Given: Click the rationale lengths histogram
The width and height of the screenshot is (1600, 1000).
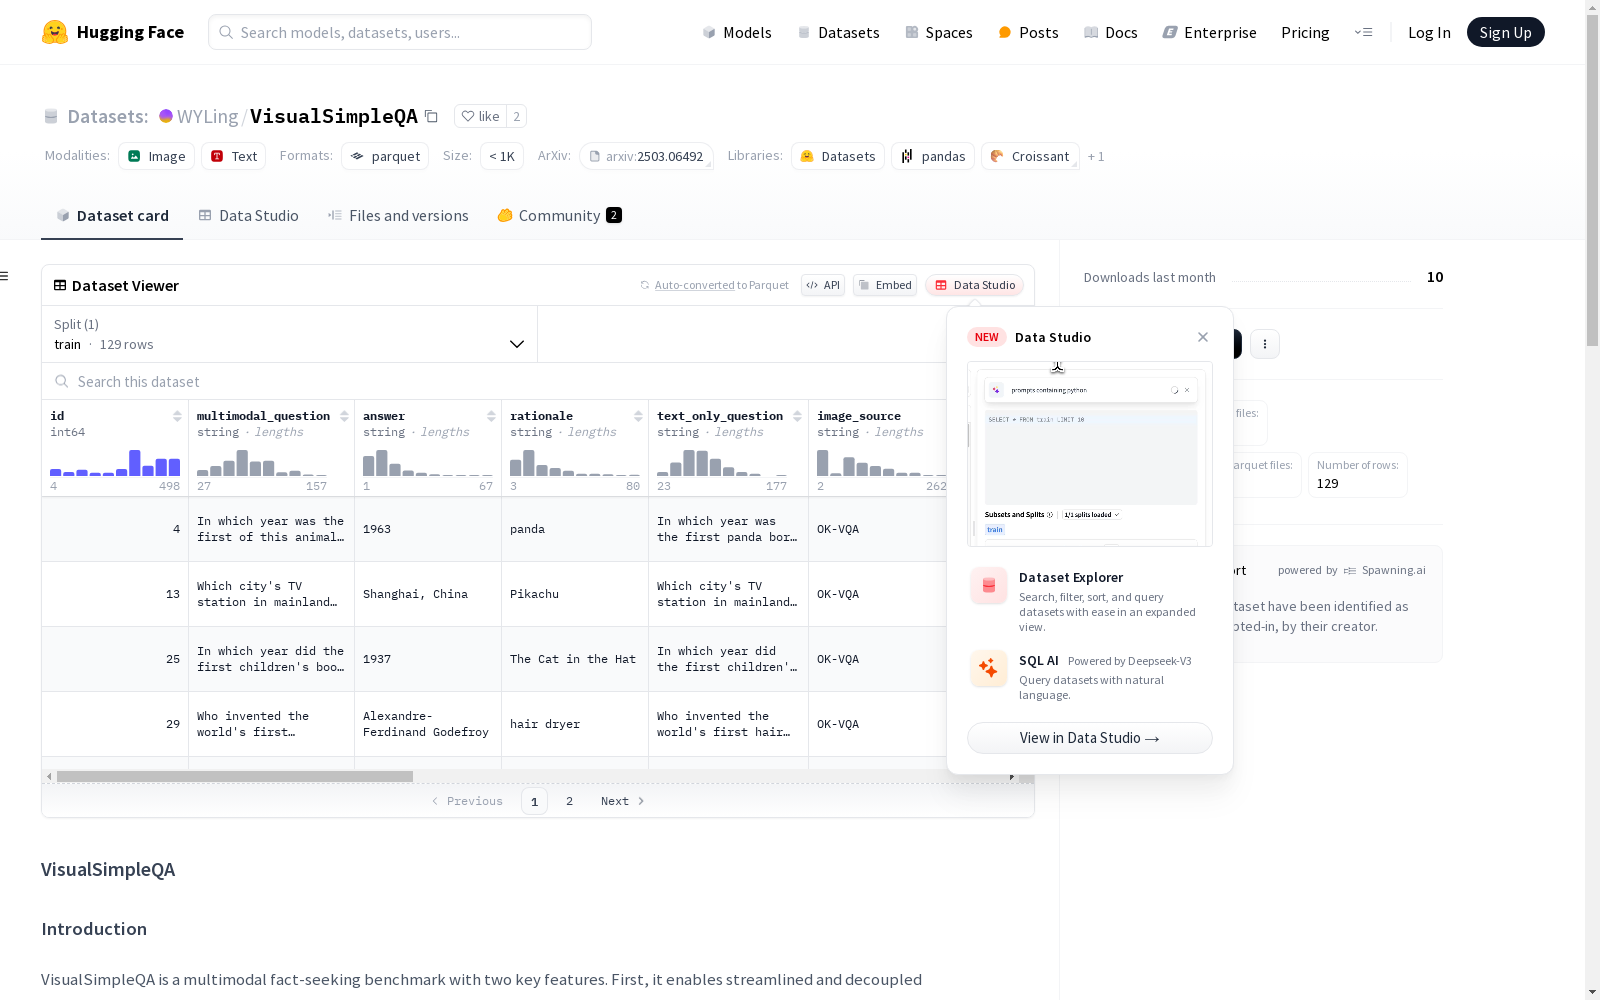Looking at the screenshot, I should click(575, 462).
